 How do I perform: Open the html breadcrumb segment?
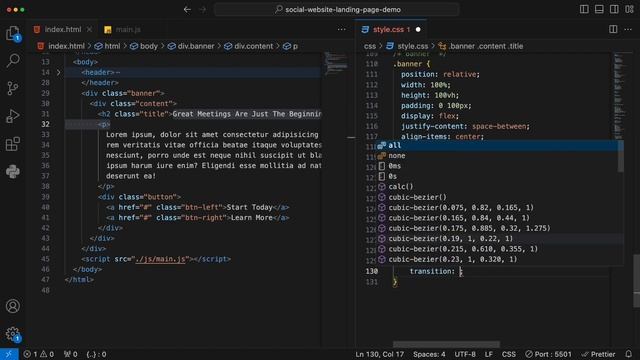tap(108, 46)
